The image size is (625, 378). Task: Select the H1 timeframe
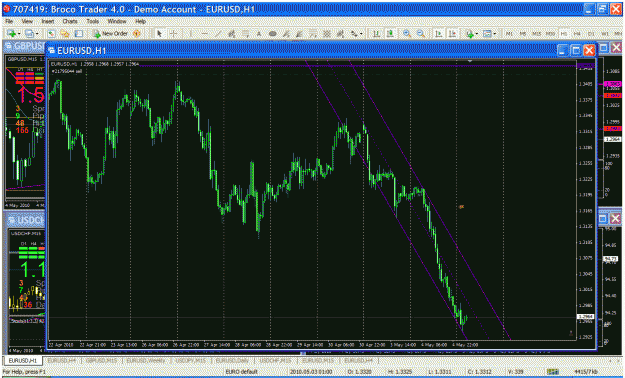pyautogui.click(x=564, y=34)
